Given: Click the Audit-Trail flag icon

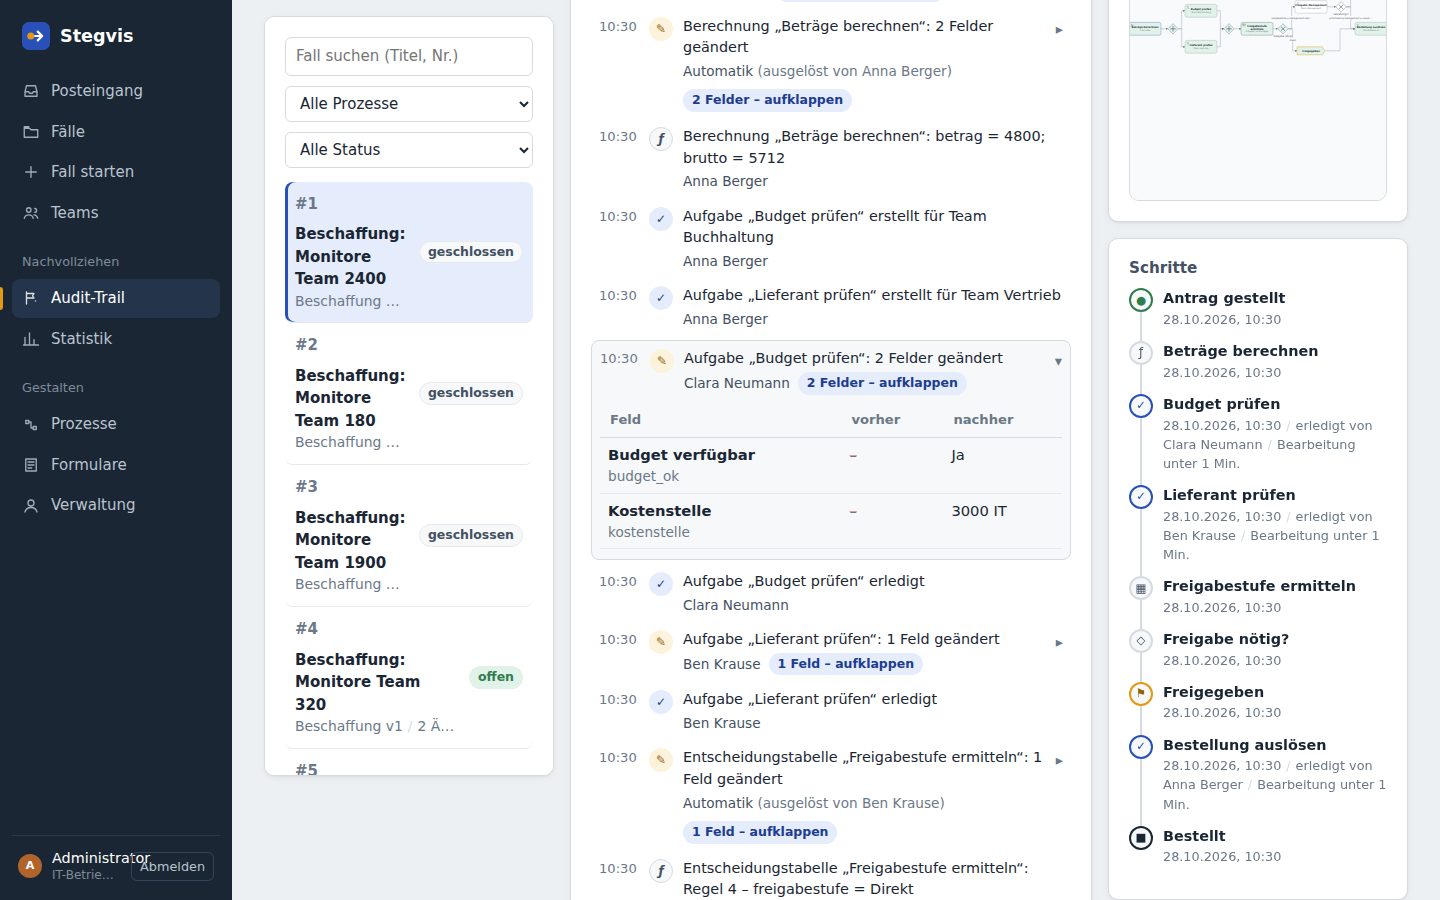Looking at the screenshot, I should coord(31,298).
